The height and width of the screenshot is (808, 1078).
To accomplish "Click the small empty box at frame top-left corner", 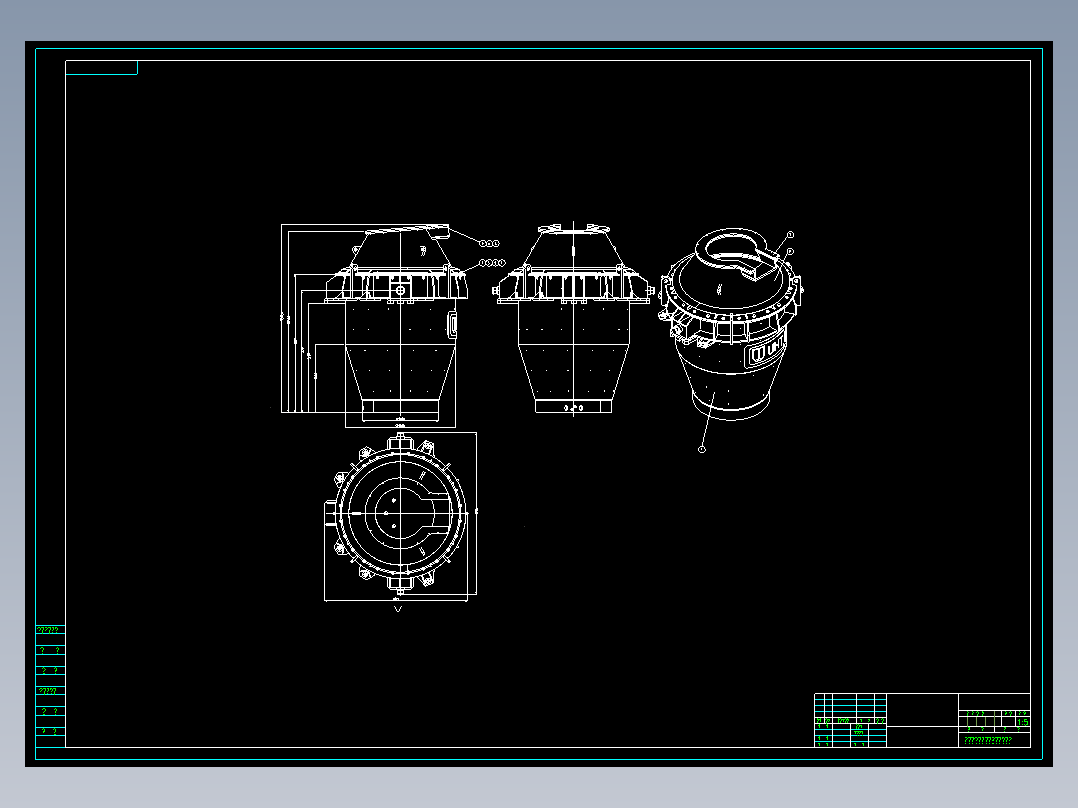I will pos(102,67).
